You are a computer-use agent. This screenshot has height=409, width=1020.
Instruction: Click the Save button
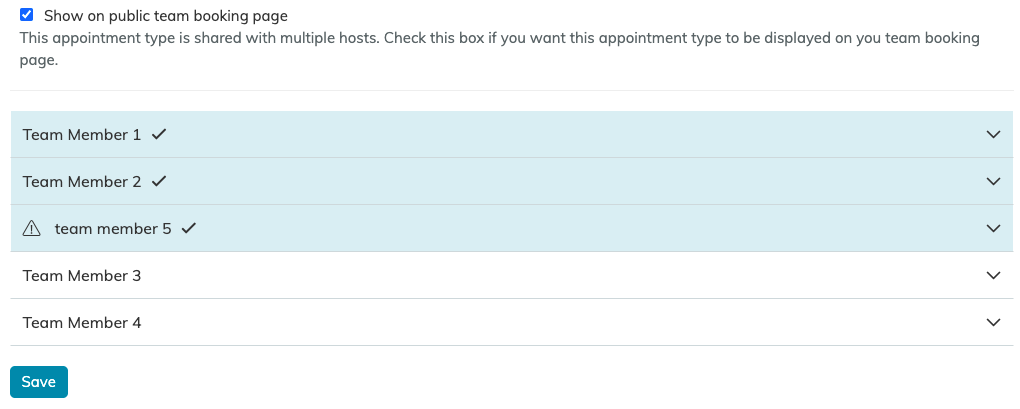[38, 382]
